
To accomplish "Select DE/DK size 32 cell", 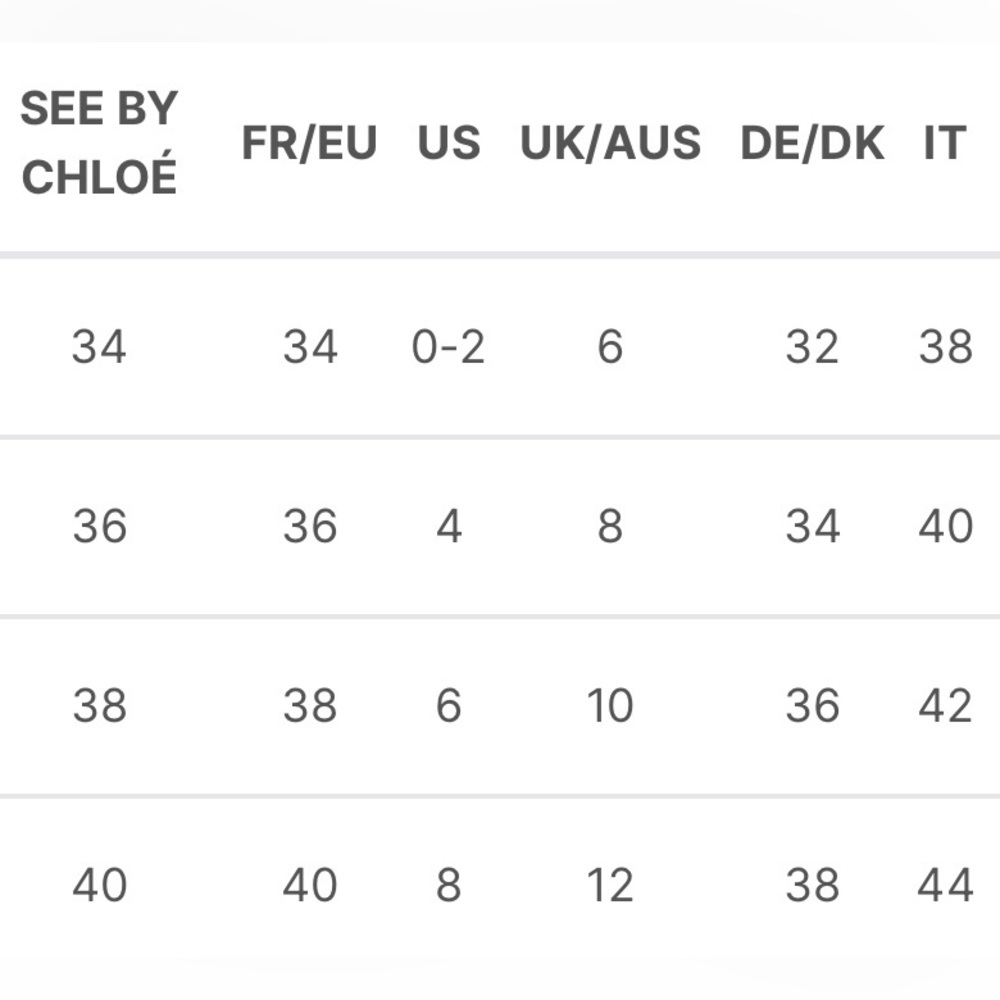I will (x=812, y=347).
